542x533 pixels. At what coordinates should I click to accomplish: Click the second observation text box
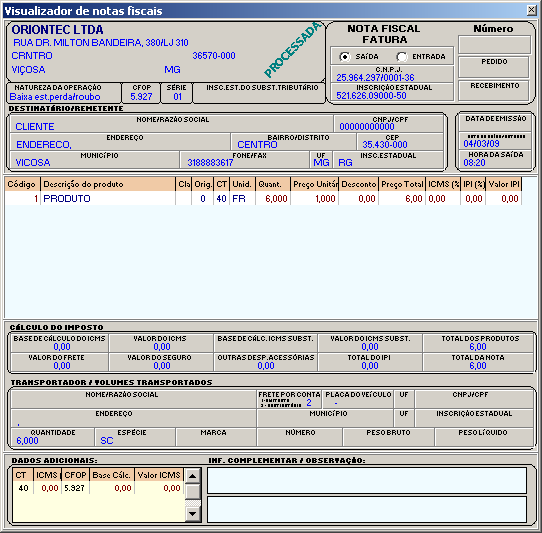367,509
